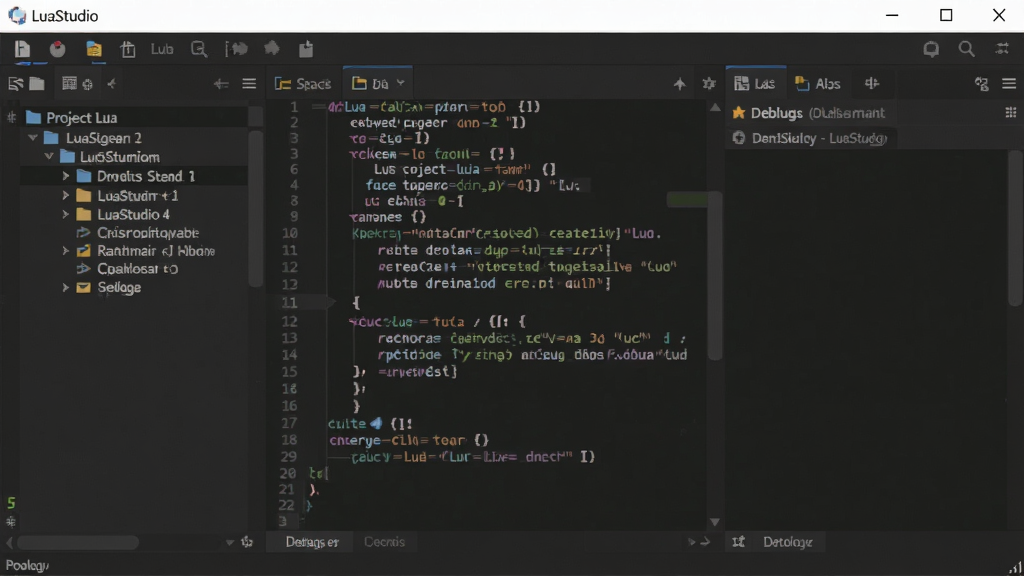This screenshot has width=1024, height=576.
Task: Collapse the LuaSigean 2 folder
Action: click(x=33, y=138)
